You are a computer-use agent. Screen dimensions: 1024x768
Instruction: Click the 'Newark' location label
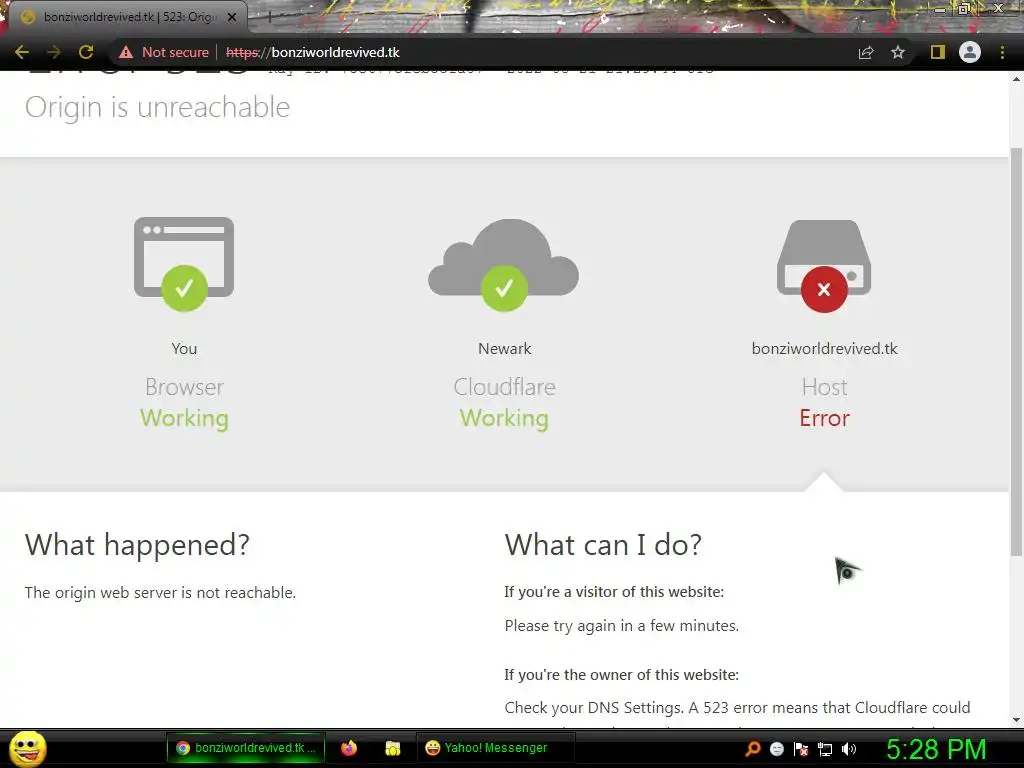pyautogui.click(x=505, y=349)
